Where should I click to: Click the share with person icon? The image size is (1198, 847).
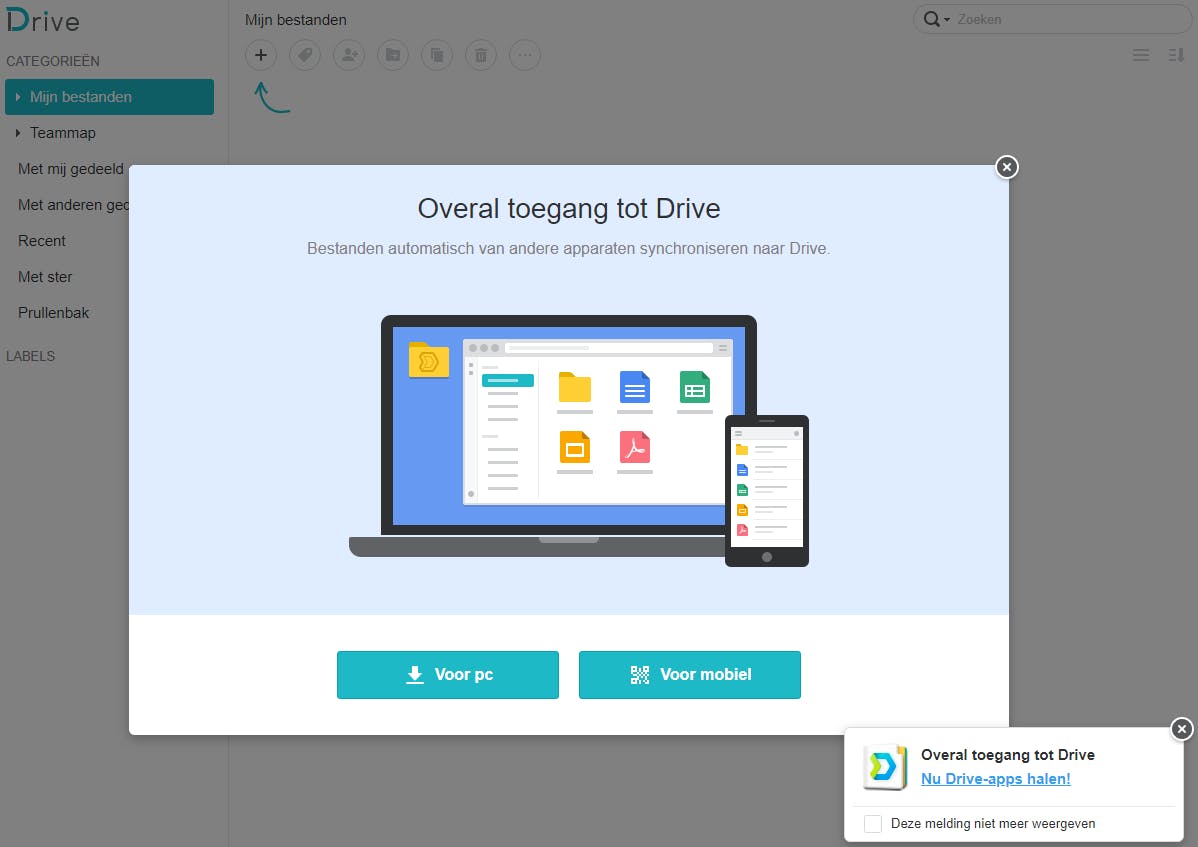(349, 55)
